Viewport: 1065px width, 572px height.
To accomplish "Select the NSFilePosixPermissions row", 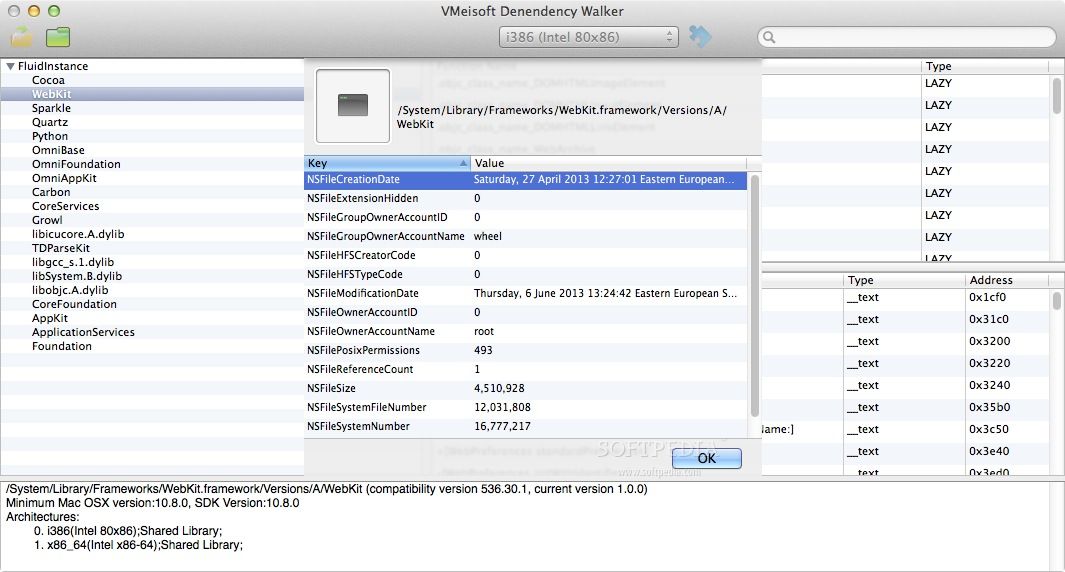I will coord(526,351).
